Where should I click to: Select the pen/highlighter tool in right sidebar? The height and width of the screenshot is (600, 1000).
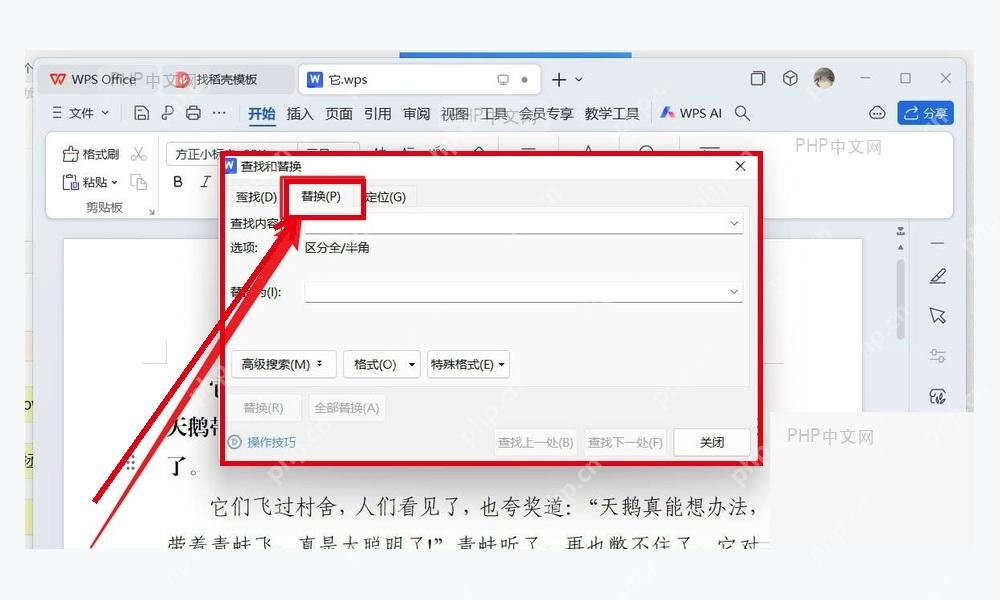[938, 276]
